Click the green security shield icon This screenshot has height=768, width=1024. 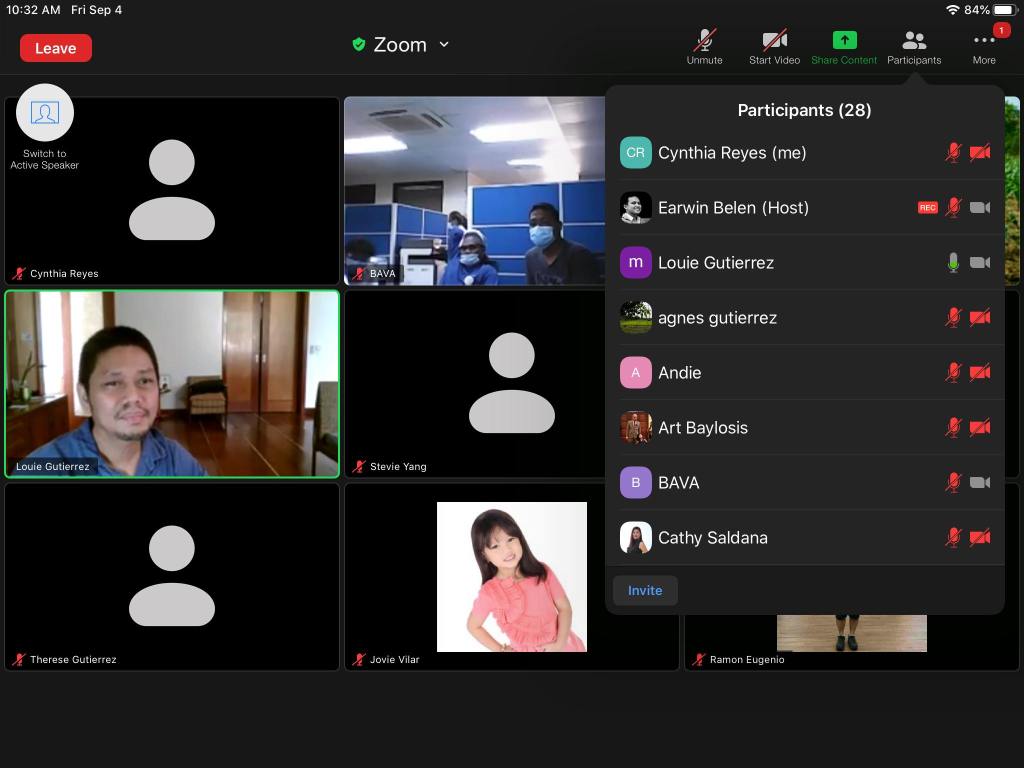click(x=359, y=45)
